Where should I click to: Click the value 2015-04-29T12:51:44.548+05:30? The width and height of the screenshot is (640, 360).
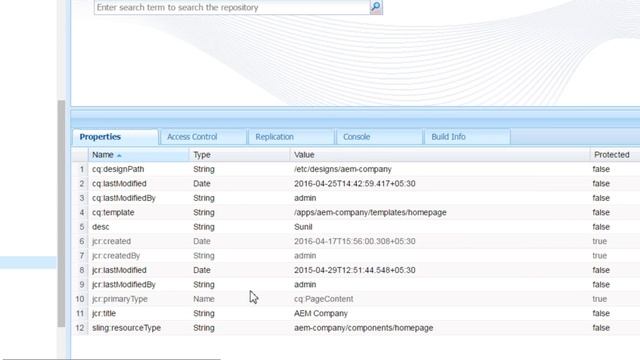(355, 270)
